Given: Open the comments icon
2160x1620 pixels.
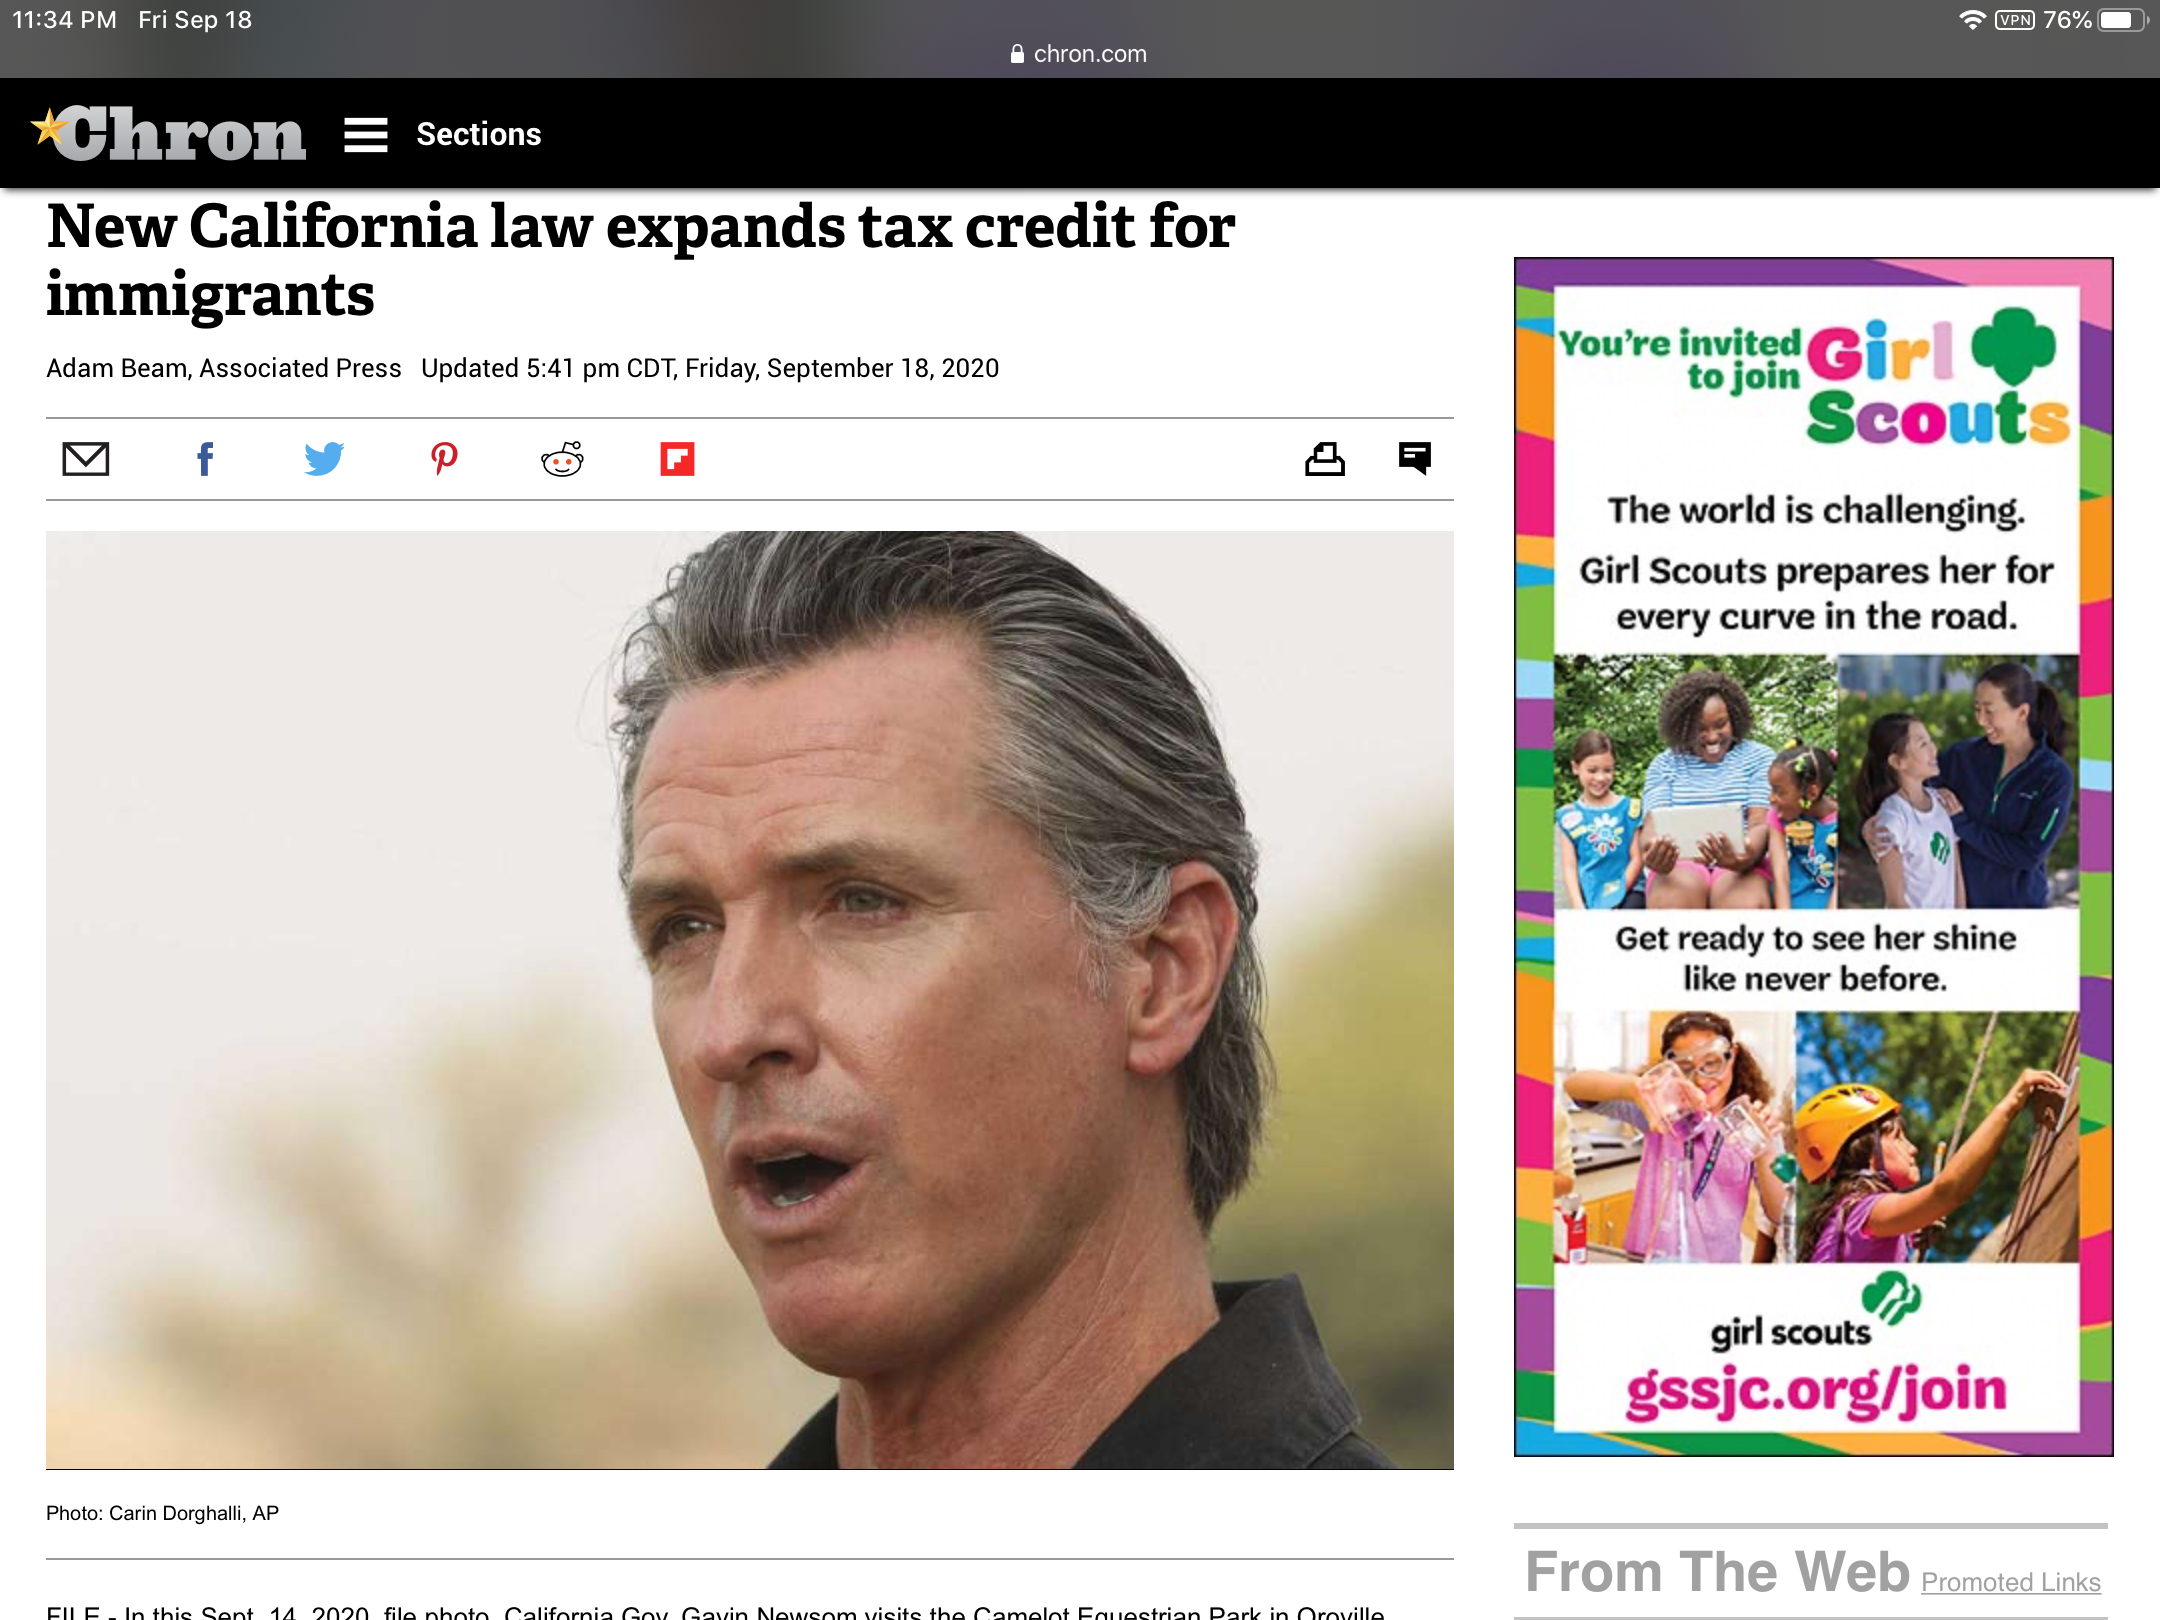Looking at the screenshot, I should (x=1415, y=459).
